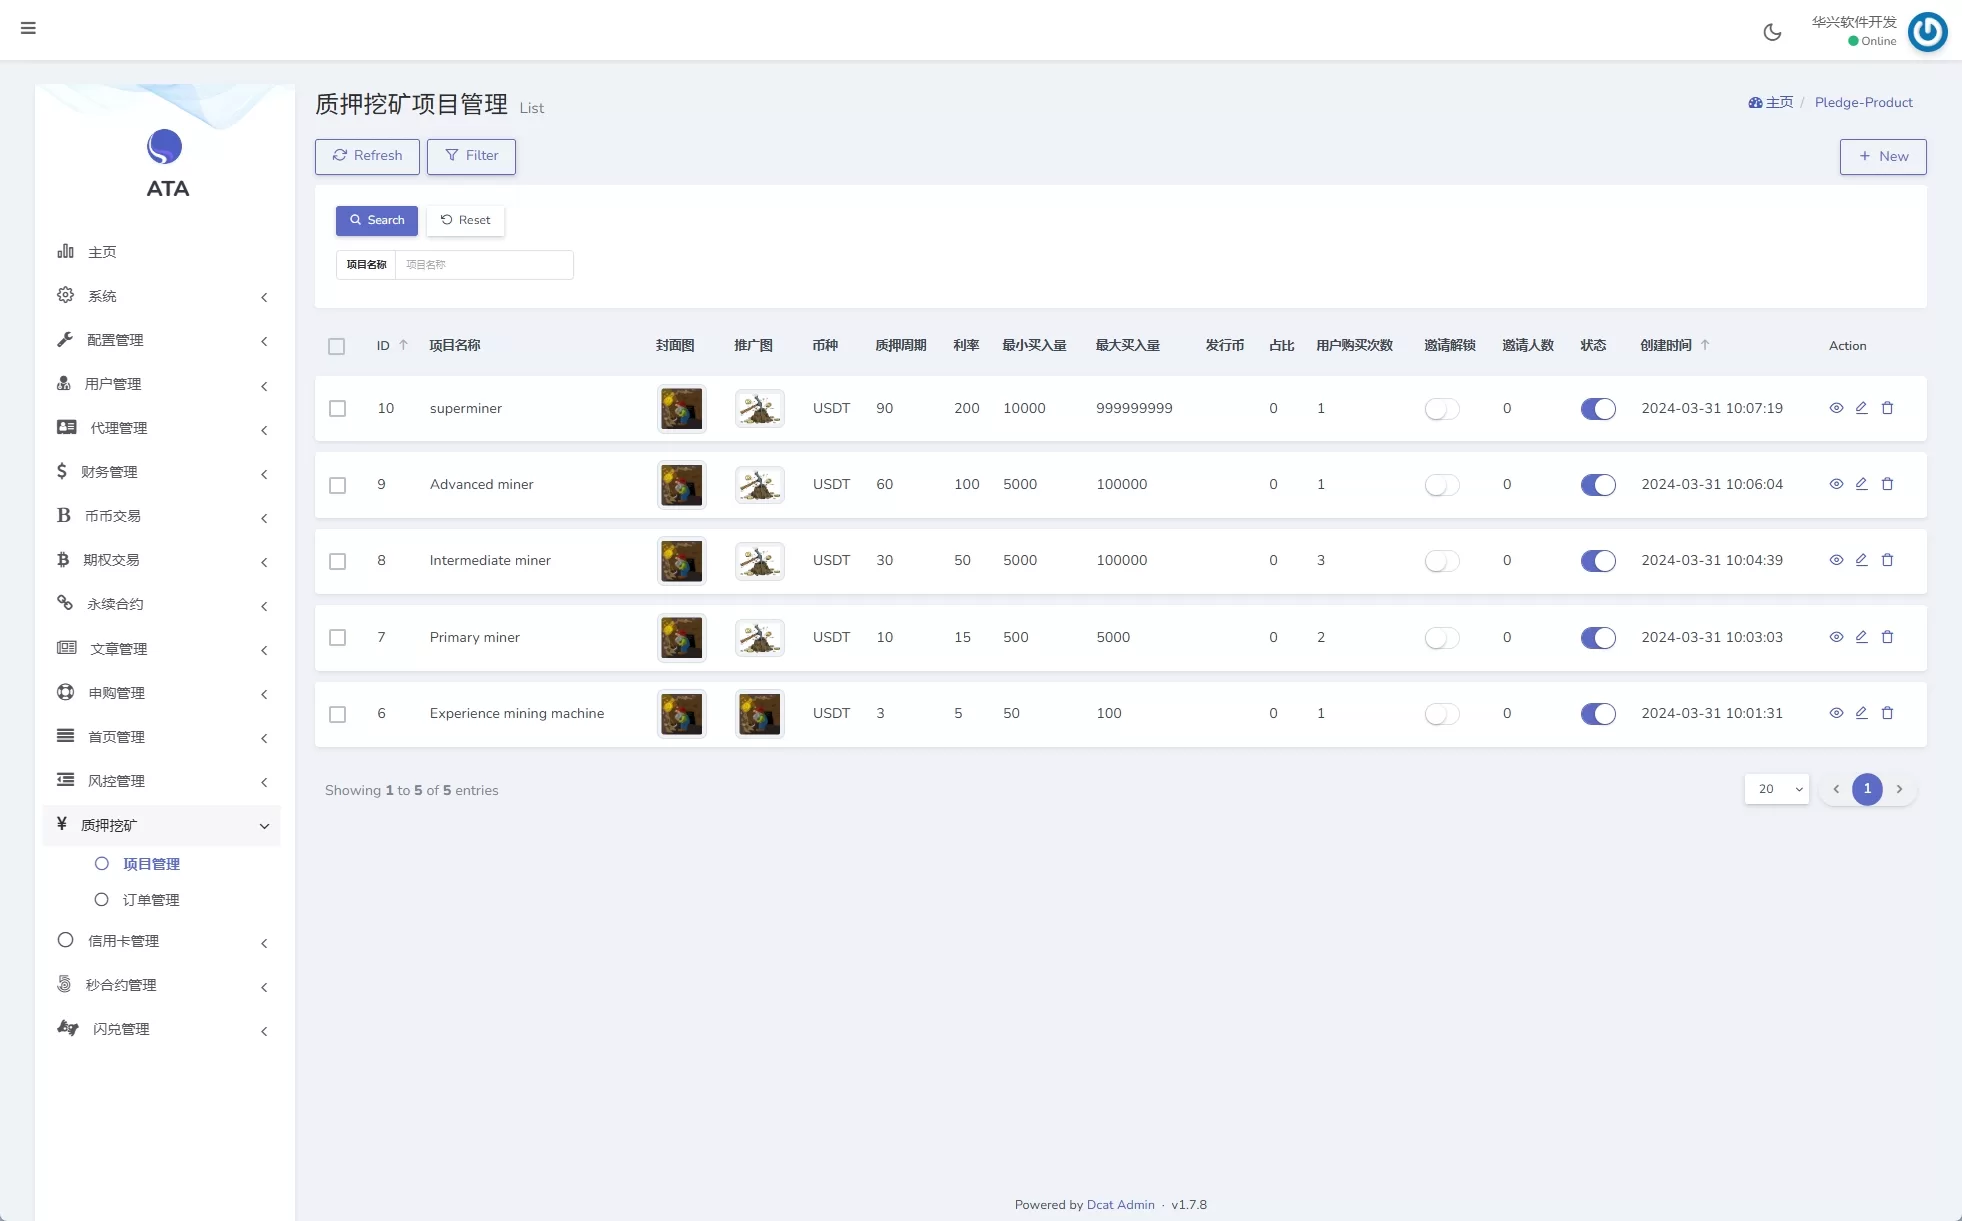Open the page size dropdown showing 20

(x=1776, y=789)
